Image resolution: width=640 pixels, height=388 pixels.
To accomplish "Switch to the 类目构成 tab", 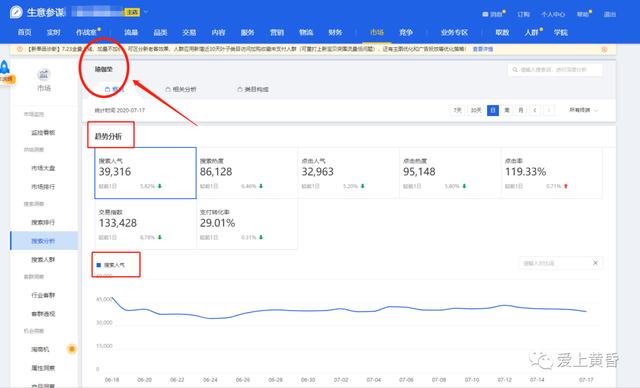I will pyautogui.click(x=253, y=89).
